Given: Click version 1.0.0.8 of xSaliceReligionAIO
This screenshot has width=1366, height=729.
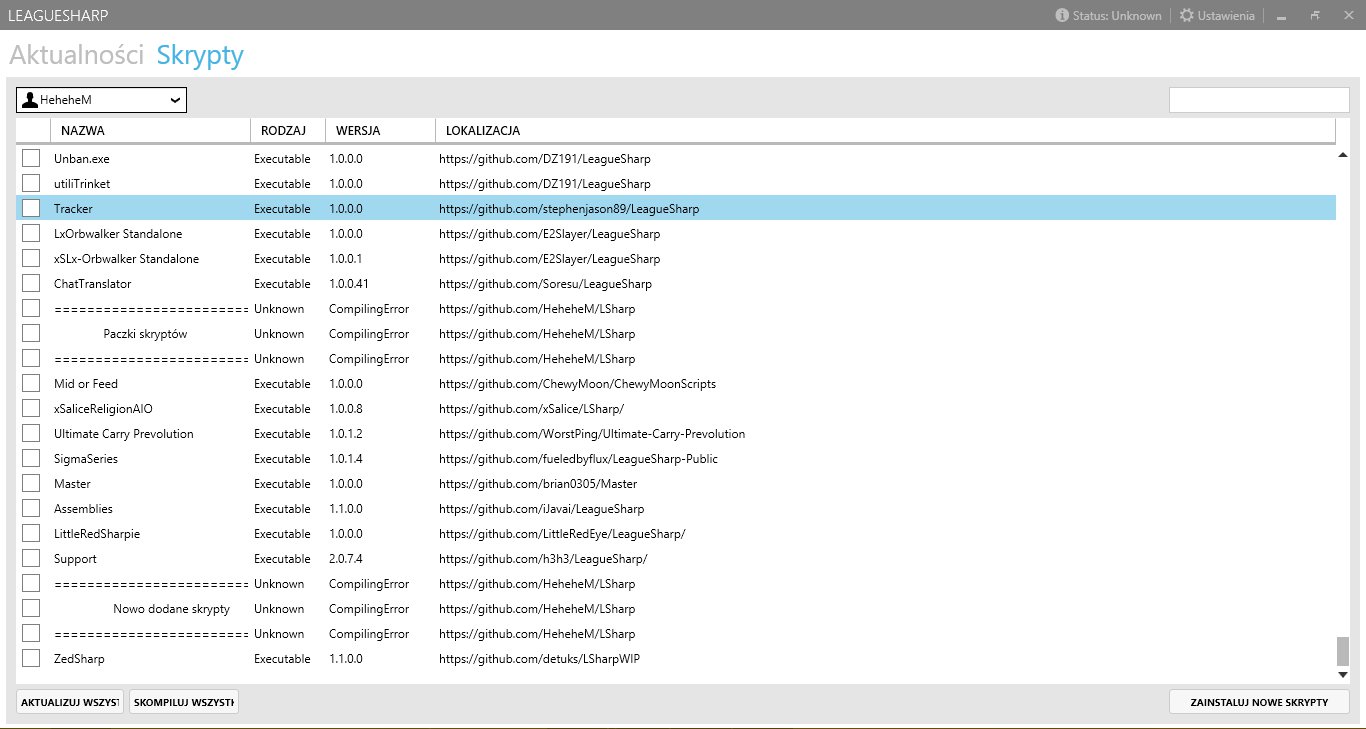Looking at the screenshot, I should (x=345, y=409).
